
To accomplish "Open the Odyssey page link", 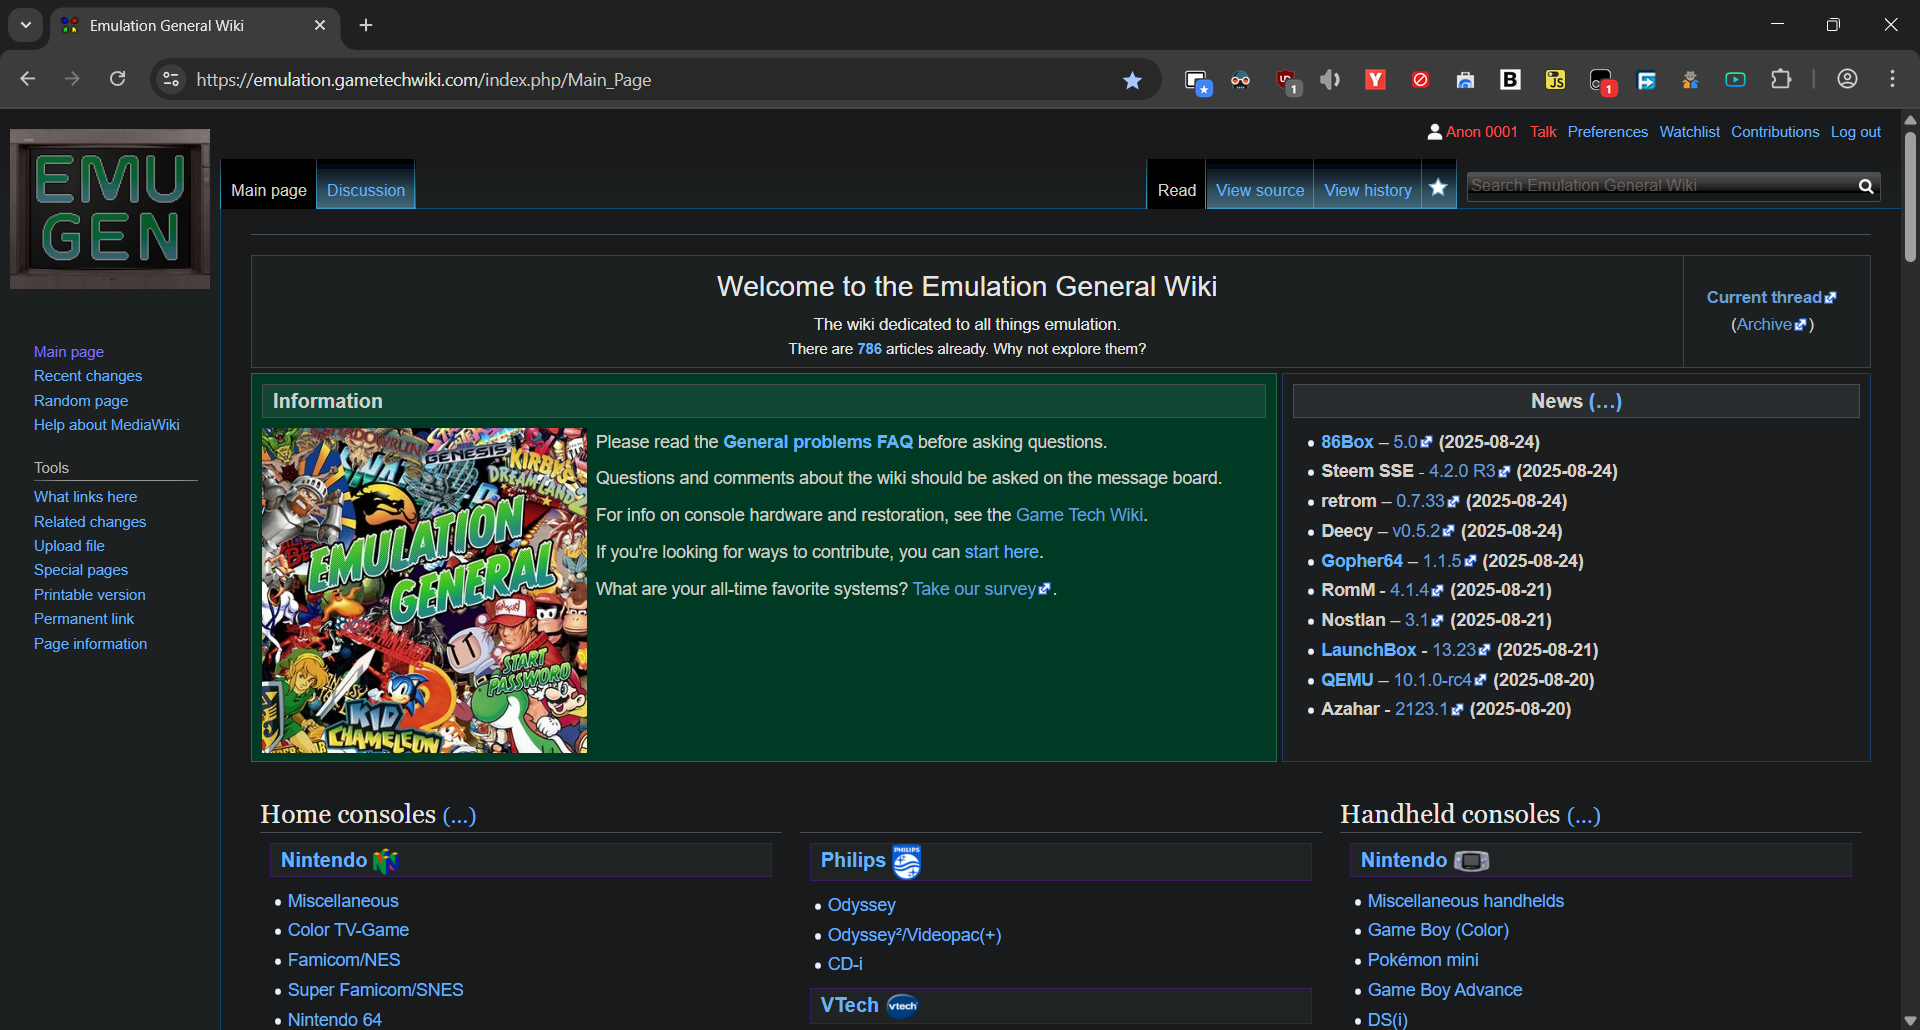I will 861,905.
